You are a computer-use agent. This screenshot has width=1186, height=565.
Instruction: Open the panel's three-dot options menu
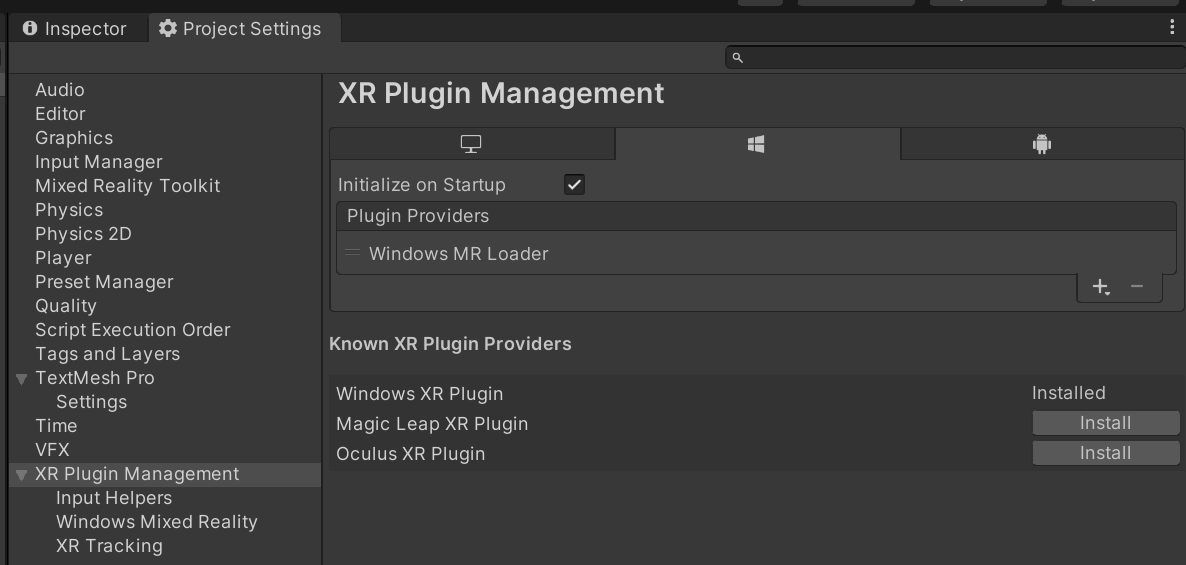(1172, 28)
